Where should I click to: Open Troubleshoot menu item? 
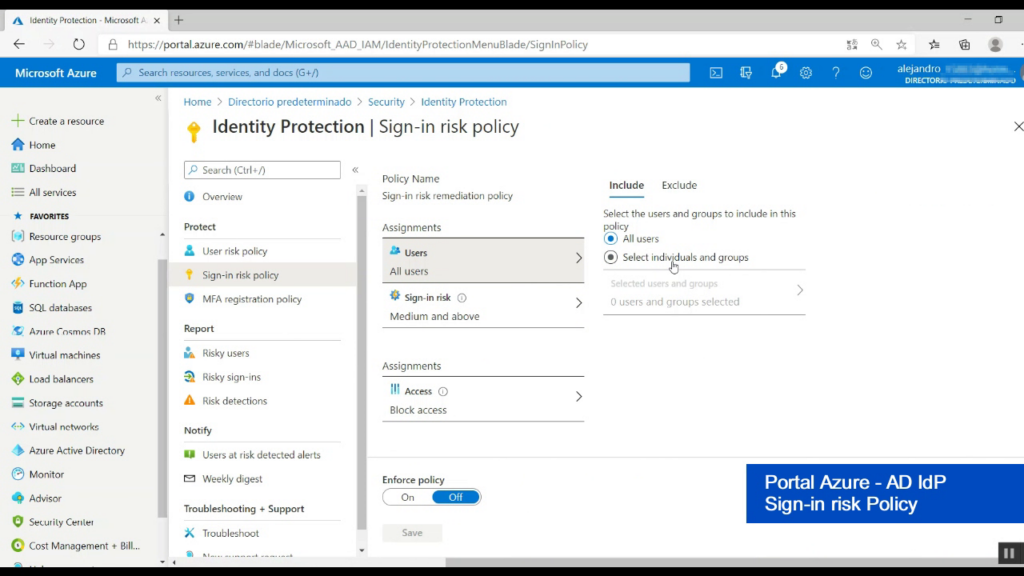[221, 534]
